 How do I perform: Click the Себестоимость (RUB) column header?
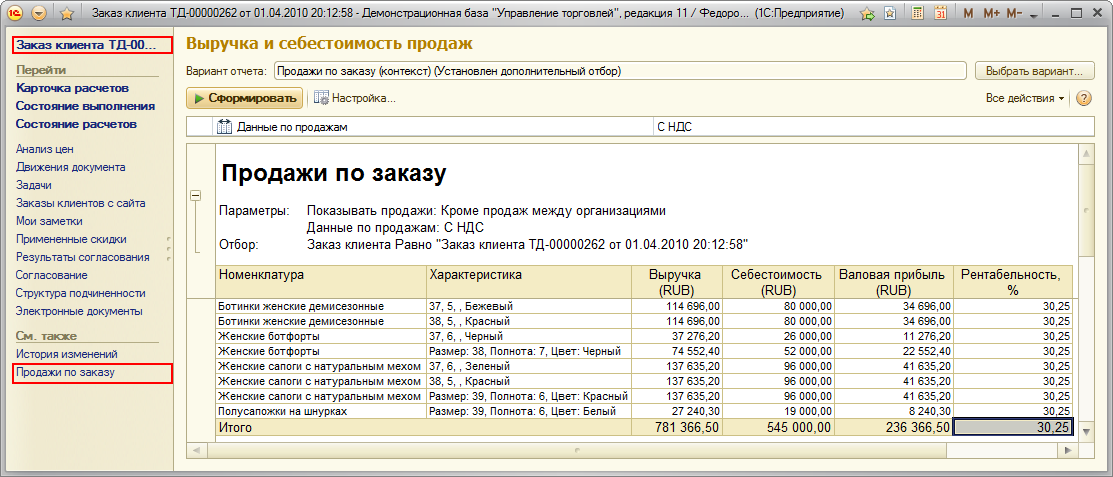click(778, 282)
